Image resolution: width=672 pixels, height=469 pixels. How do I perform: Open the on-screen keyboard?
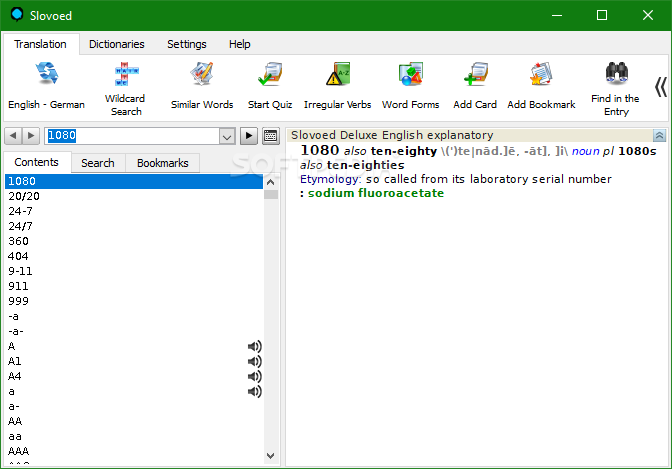point(271,136)
